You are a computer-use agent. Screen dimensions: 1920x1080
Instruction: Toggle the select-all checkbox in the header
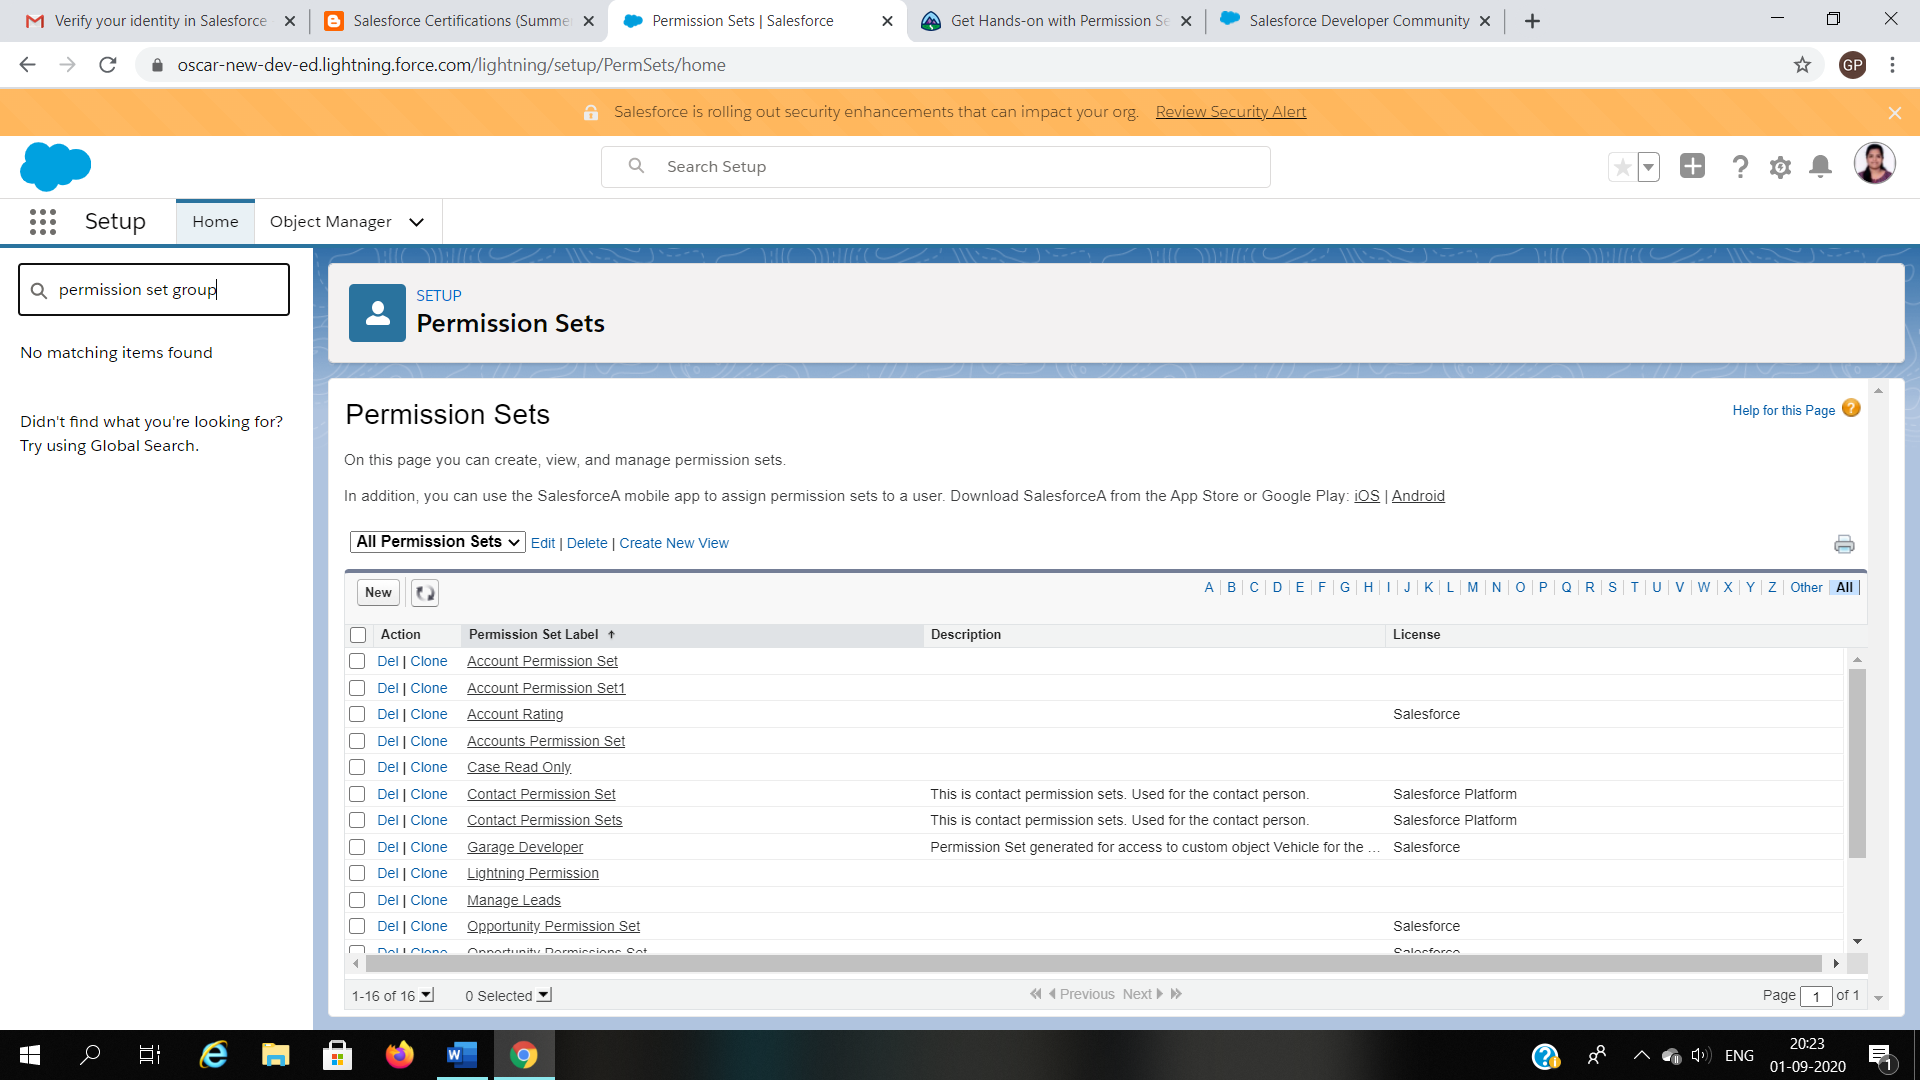tap(358, 635)
